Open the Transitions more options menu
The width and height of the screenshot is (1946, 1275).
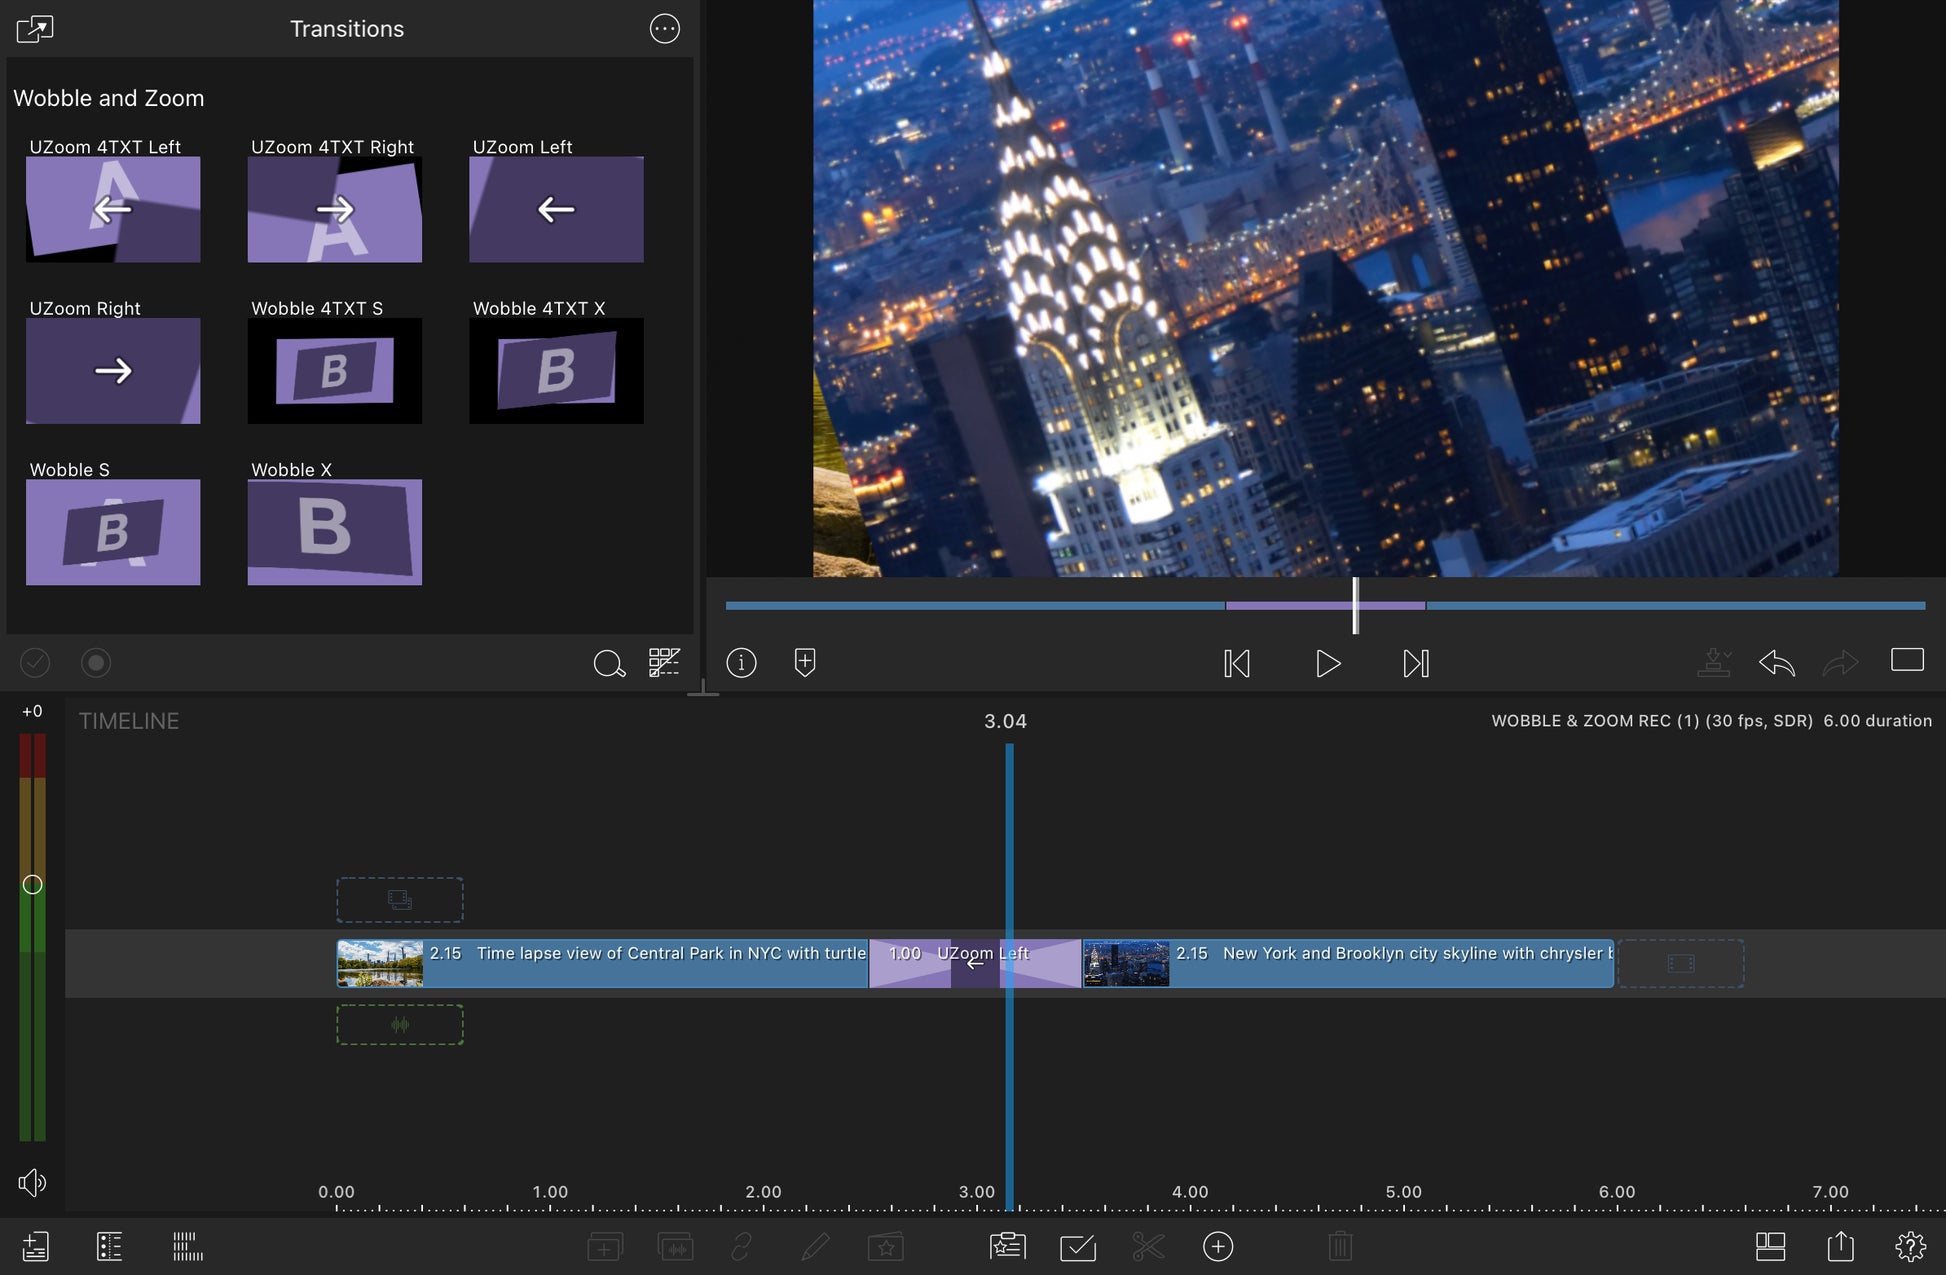tap(665, 29)
